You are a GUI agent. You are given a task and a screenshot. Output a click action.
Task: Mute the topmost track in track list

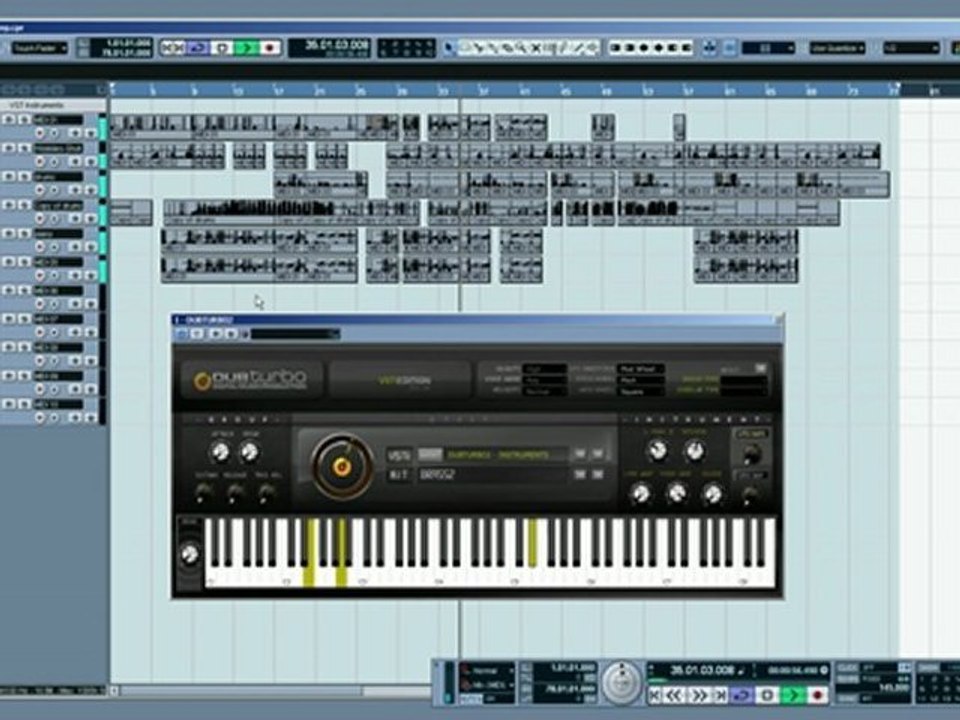pos(9,119)
